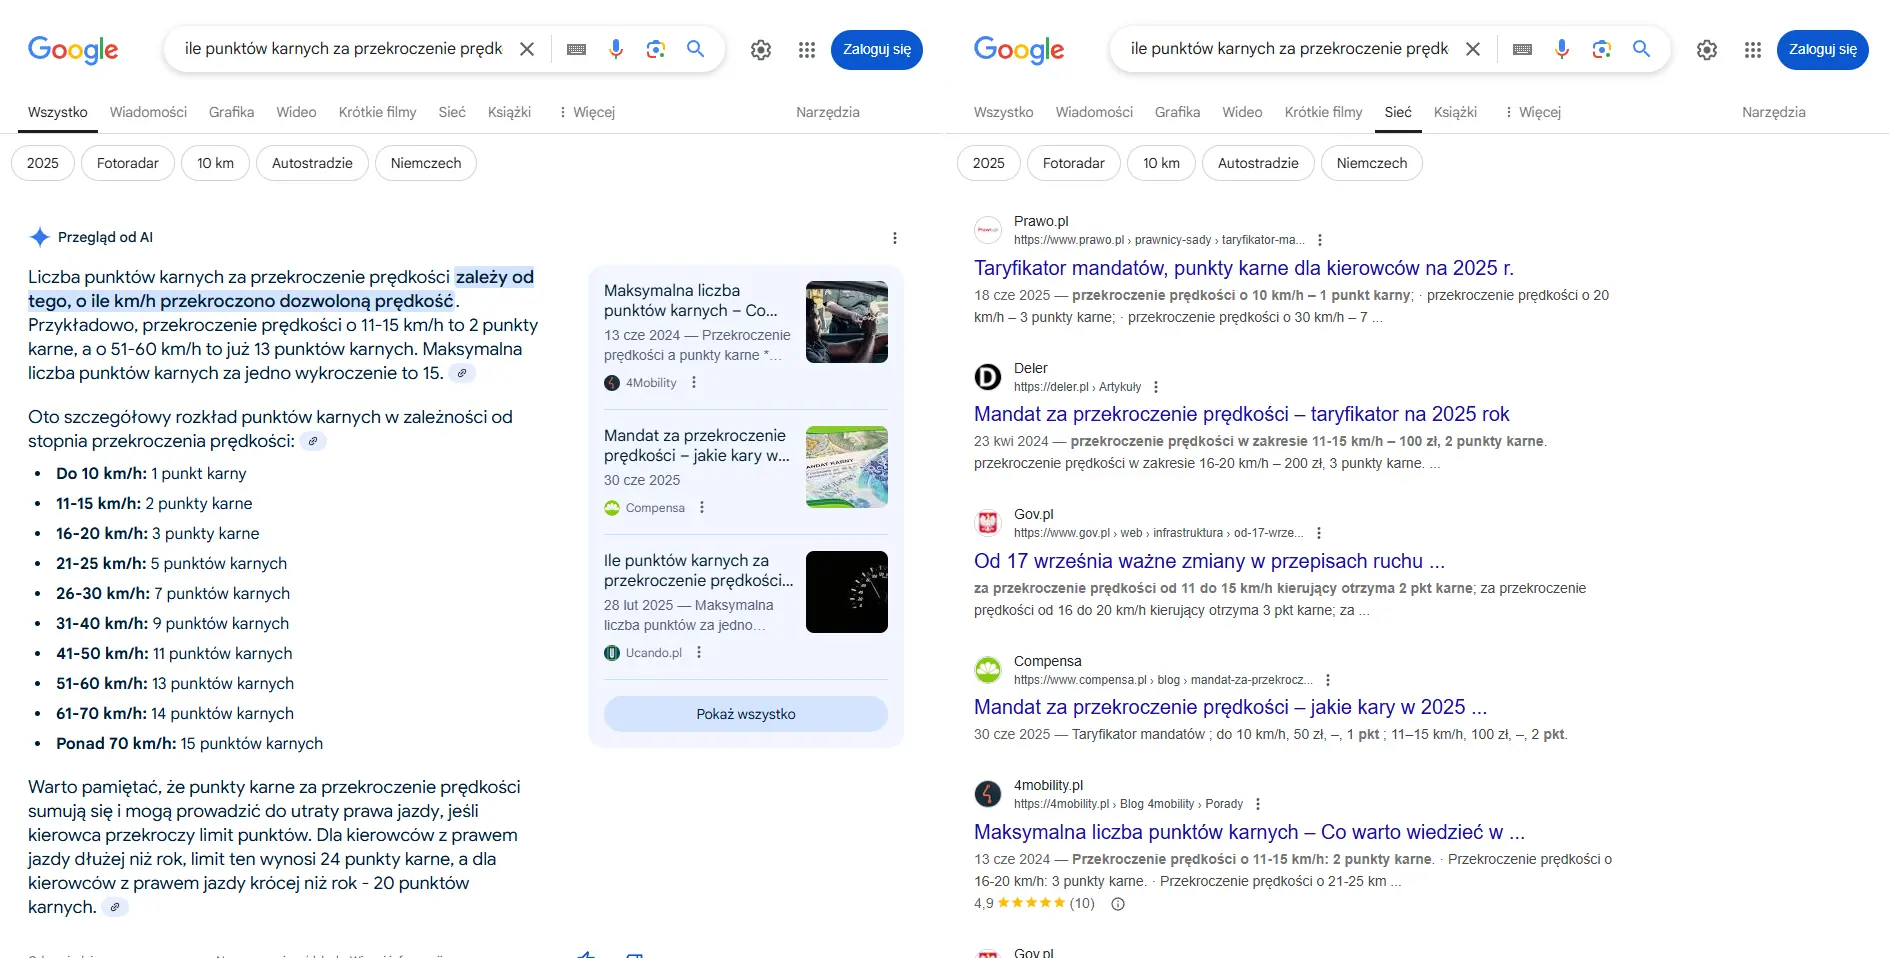1890x958 pixels.
Task: Open three-dot menu beside Ucando.pl source
Action: [699, 653]
